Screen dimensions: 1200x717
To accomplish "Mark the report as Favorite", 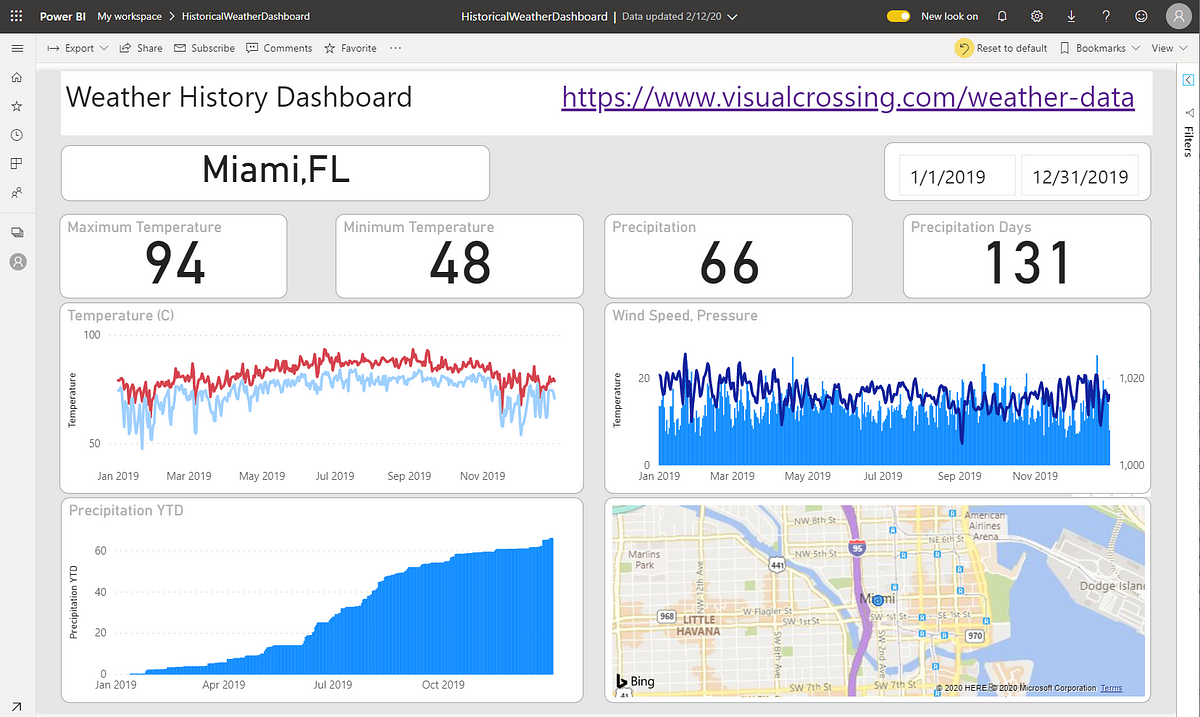I will pos(350,48).
